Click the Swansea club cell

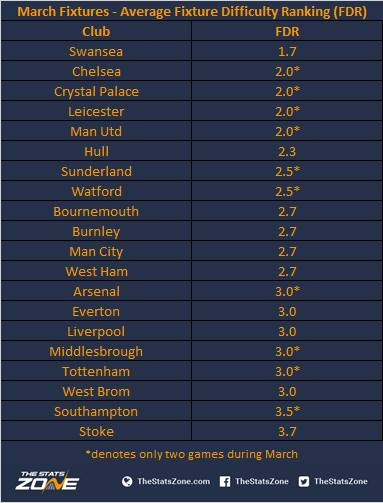[96, 51]
